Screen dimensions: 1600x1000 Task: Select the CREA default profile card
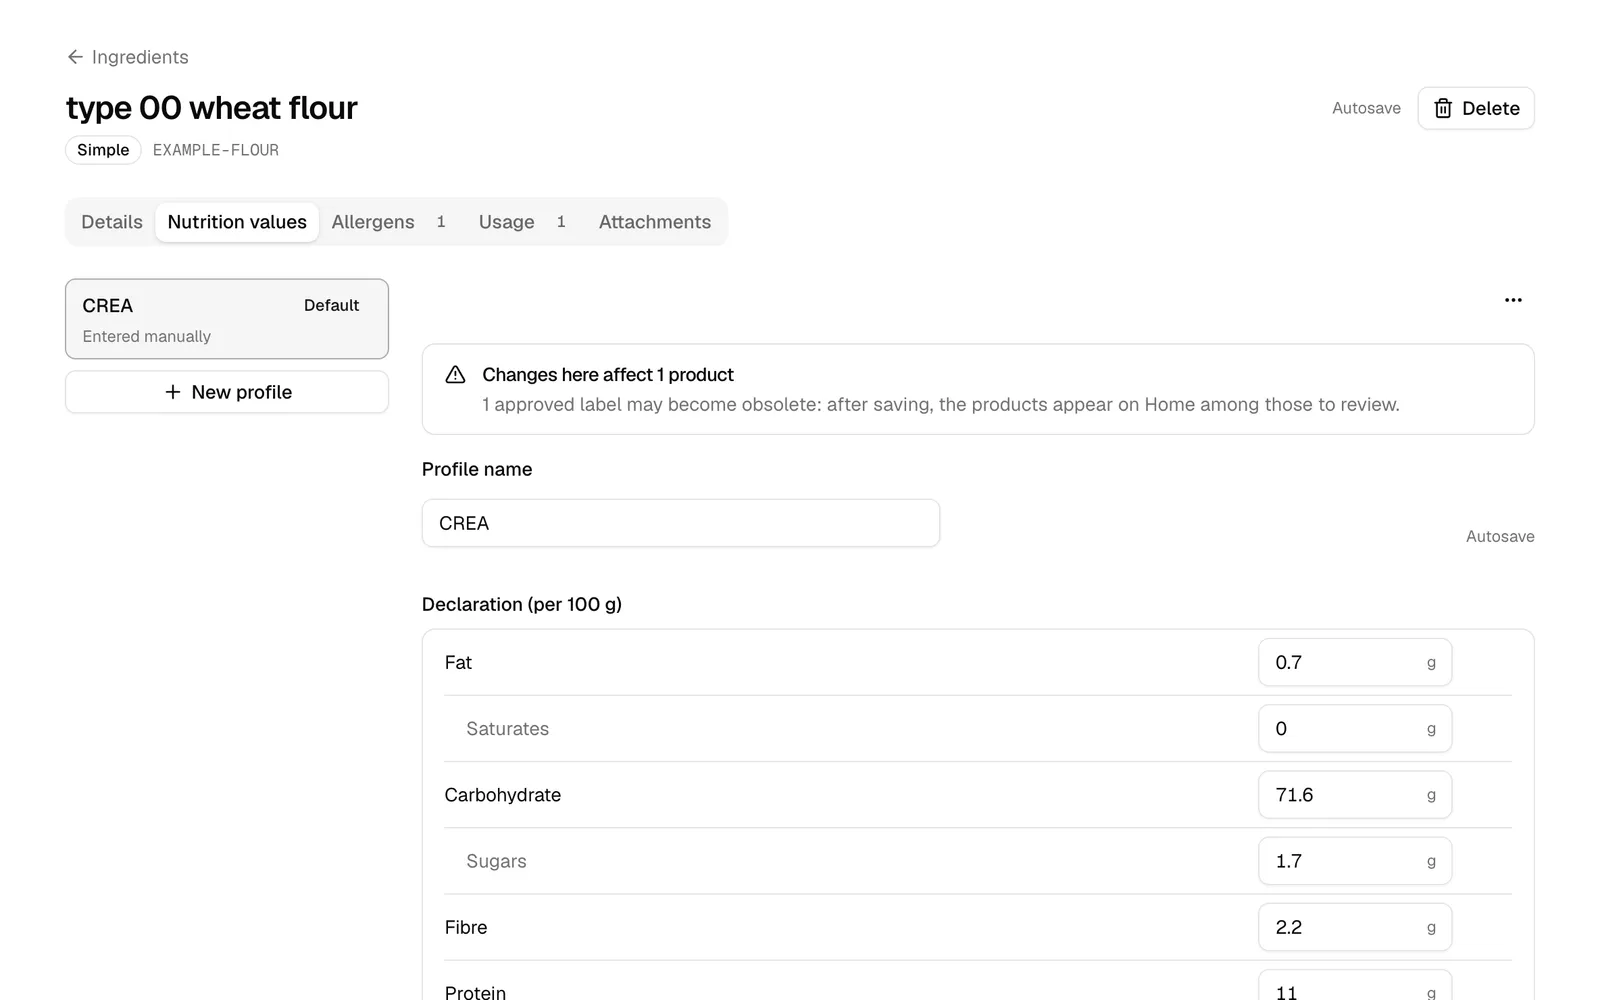tap(227, 319)
